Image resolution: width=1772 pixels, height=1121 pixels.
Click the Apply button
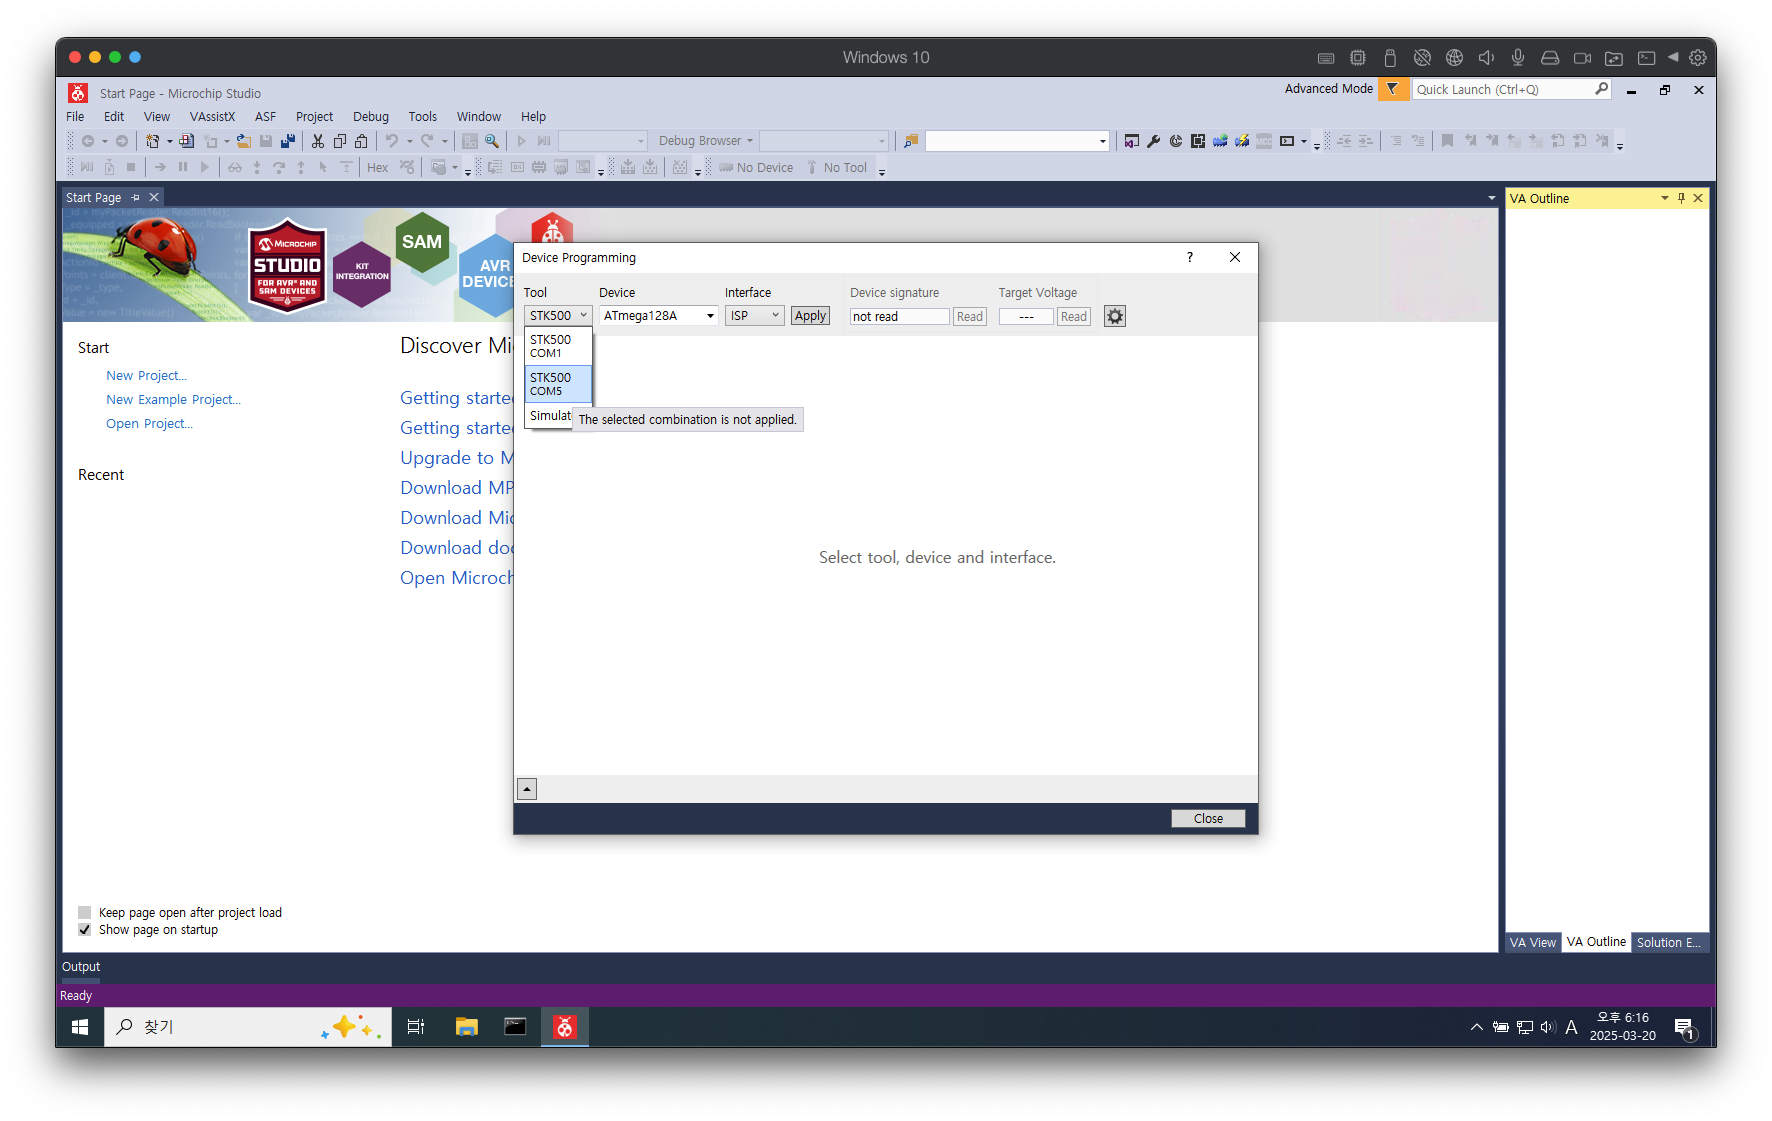[x=810, y=316]
